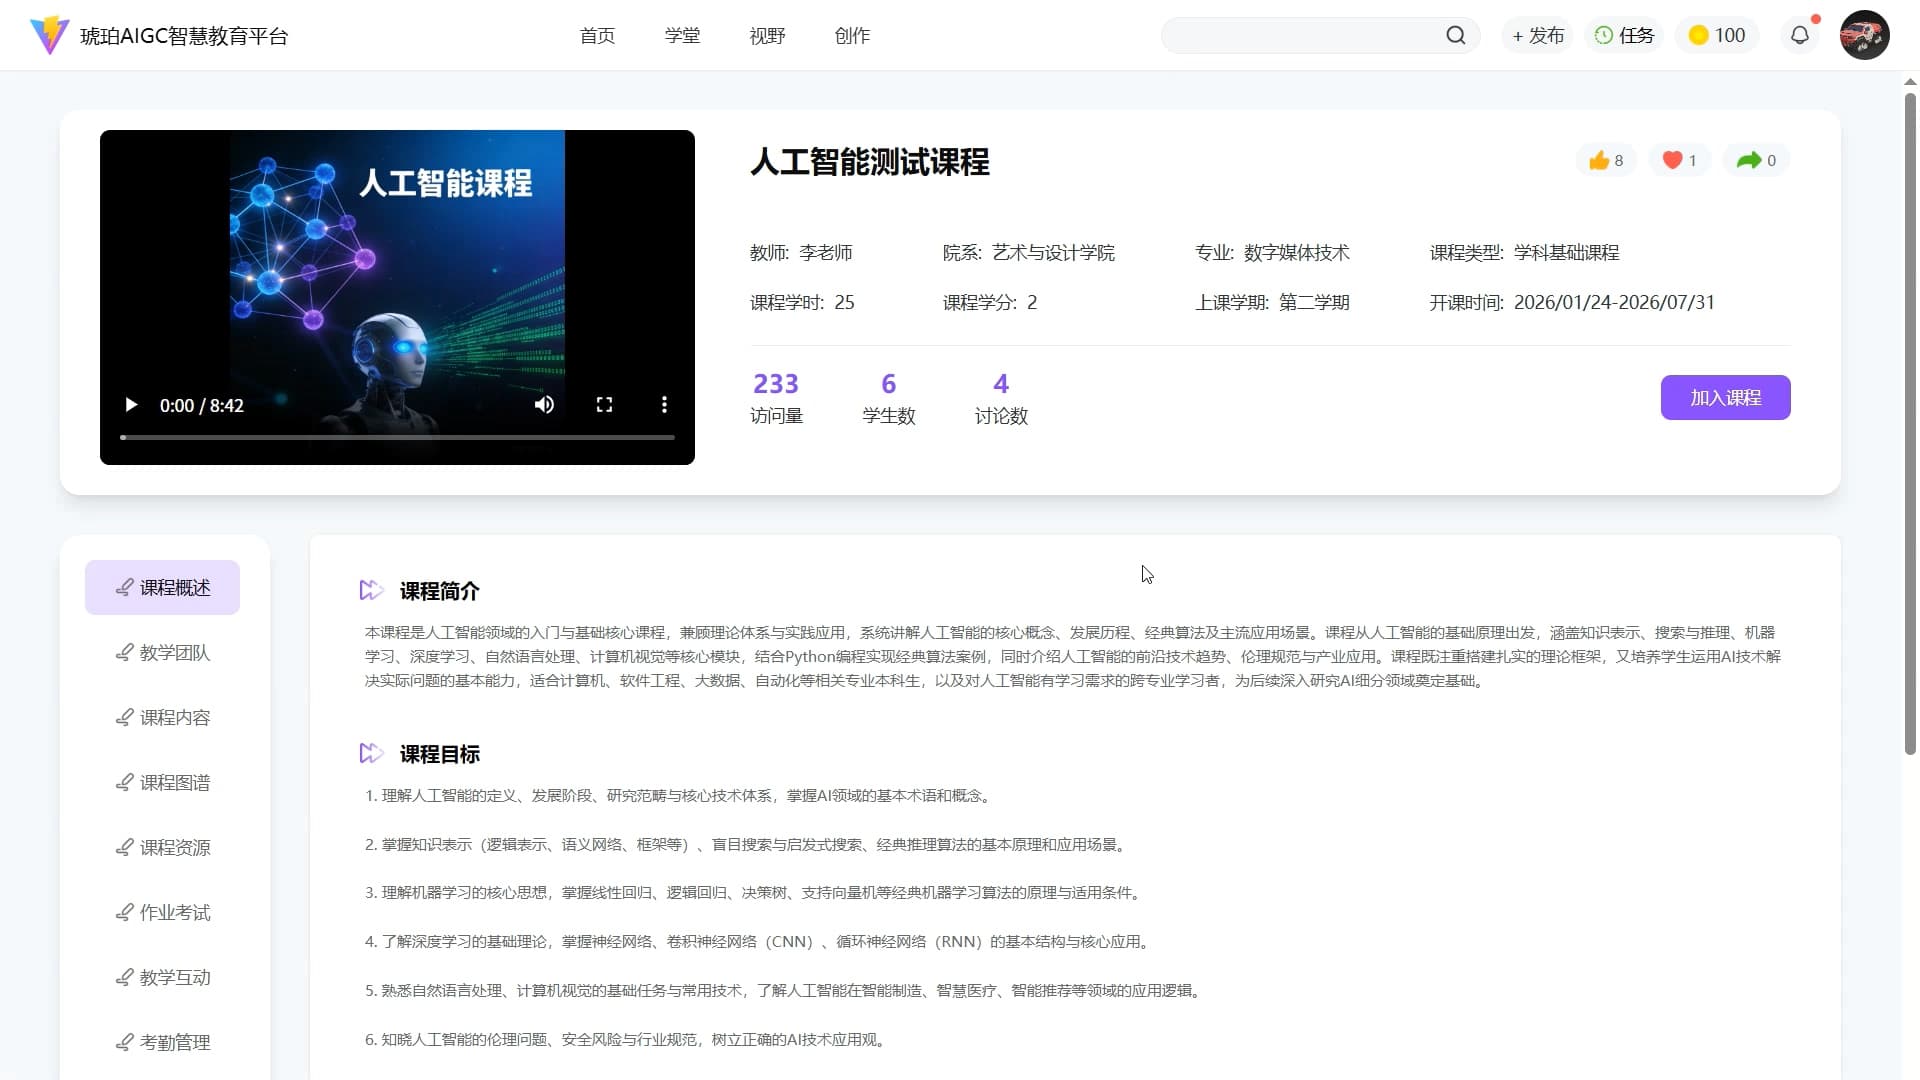
Task: Click teacher name 李老师
Action: click(826, 253)
